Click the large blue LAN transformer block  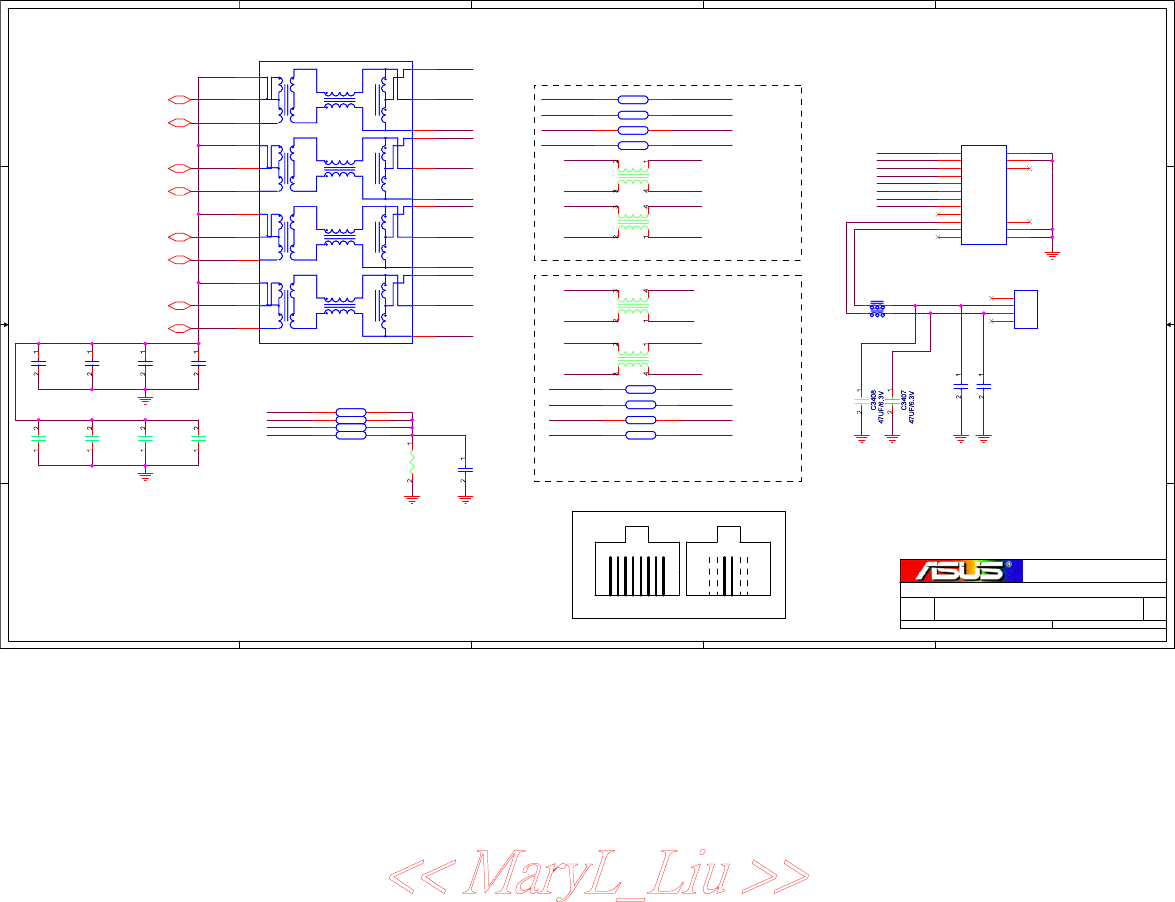click(x=336, y=202)
